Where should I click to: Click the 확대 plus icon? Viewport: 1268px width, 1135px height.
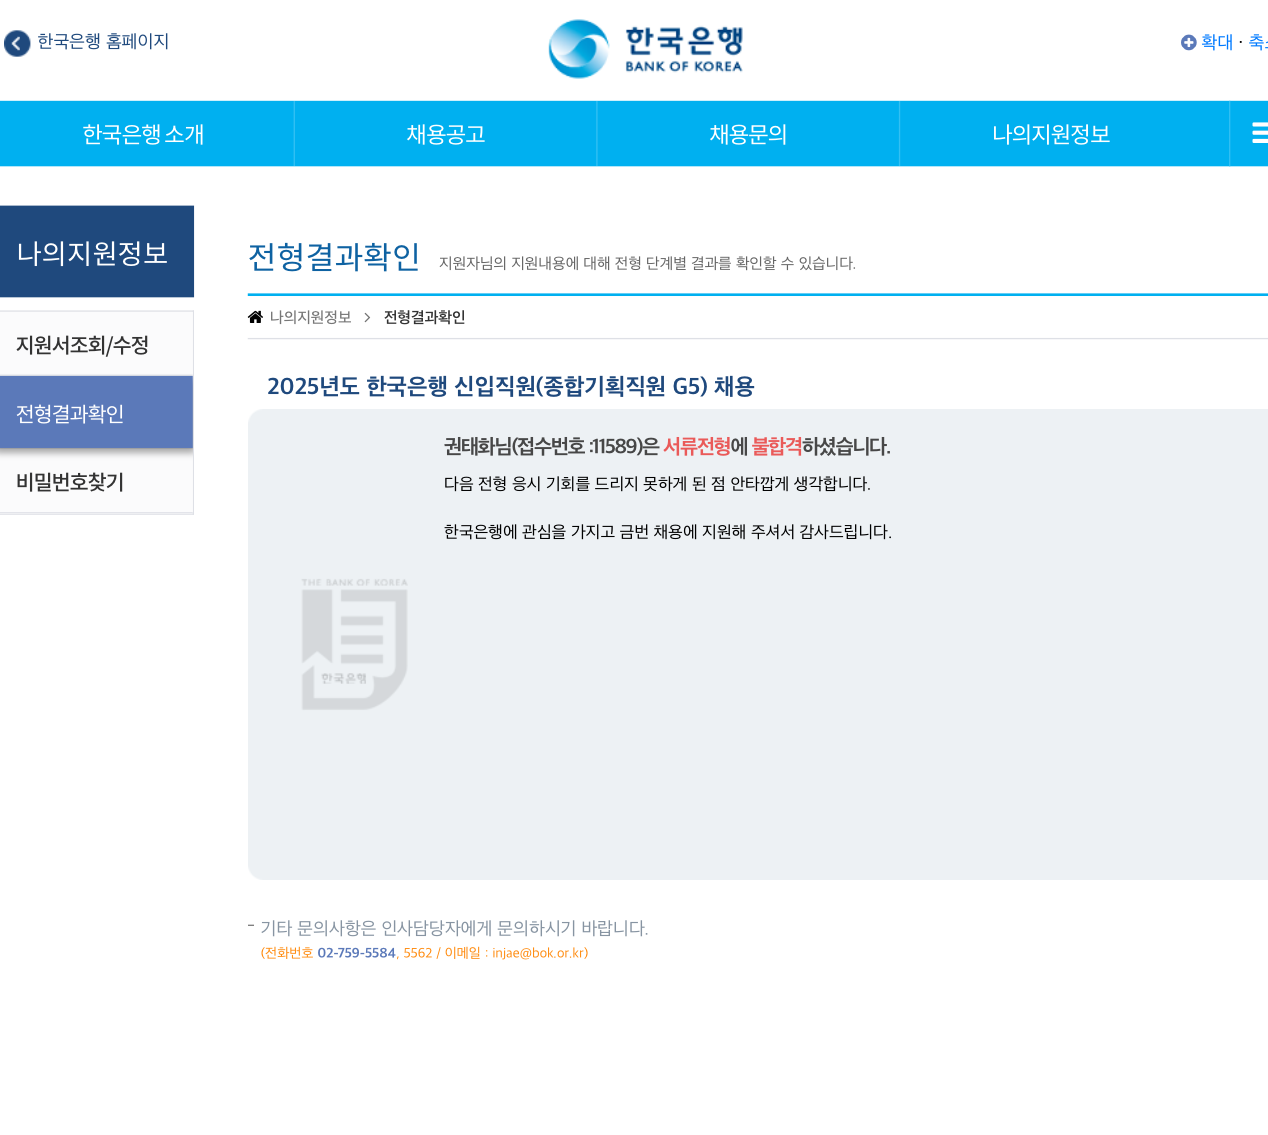(1189, 42)
